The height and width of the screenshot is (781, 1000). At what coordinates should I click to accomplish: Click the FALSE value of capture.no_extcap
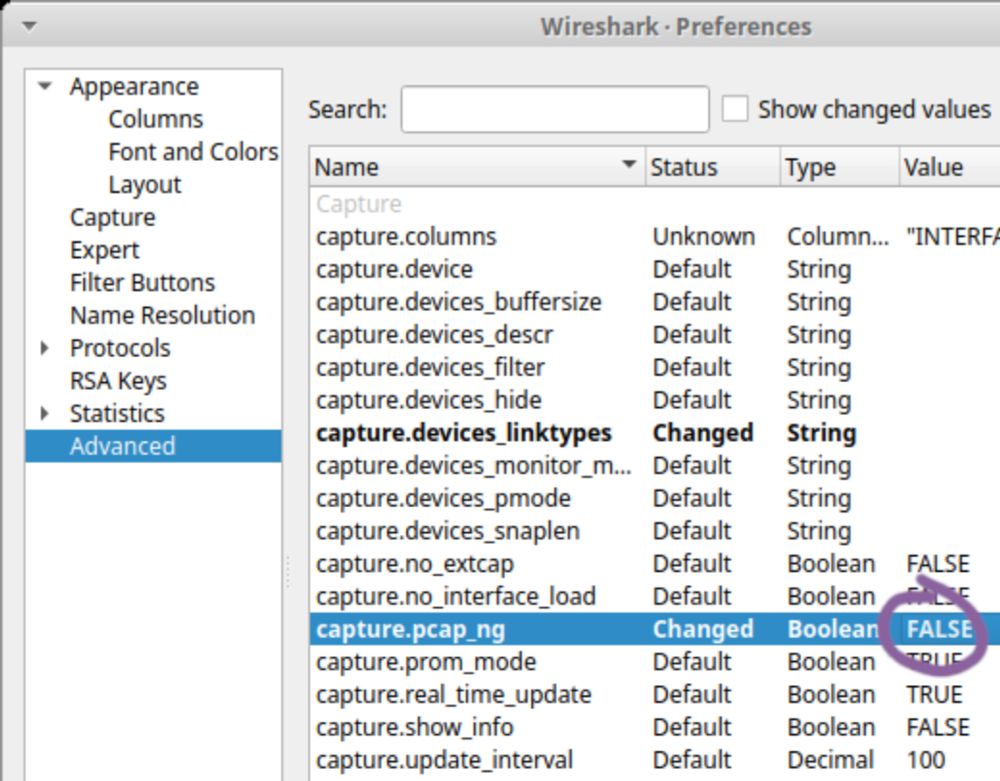(x=938, y=564)
